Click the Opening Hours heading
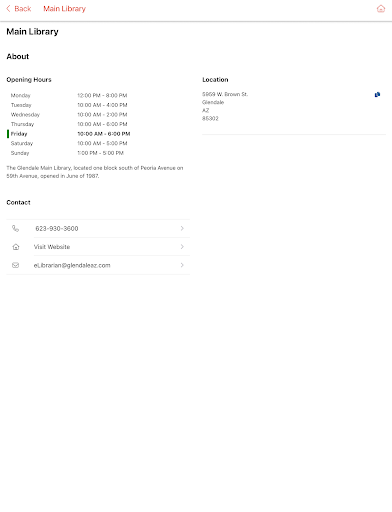 [29, 80]
